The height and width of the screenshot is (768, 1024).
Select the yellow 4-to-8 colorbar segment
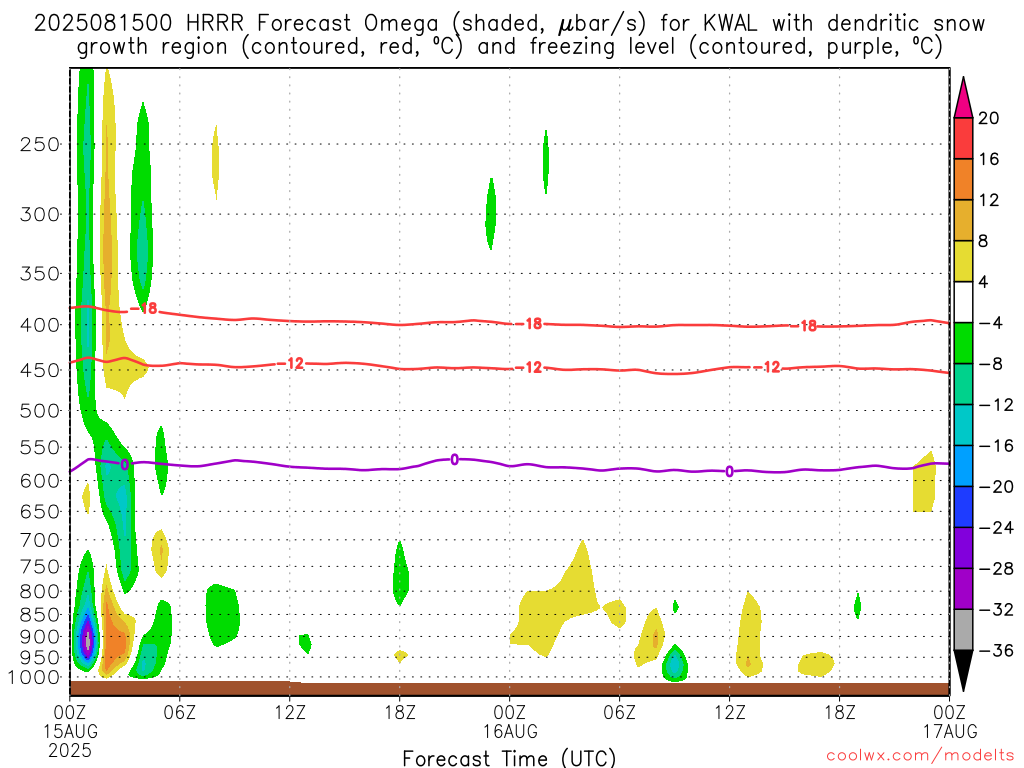pos(963,262)
